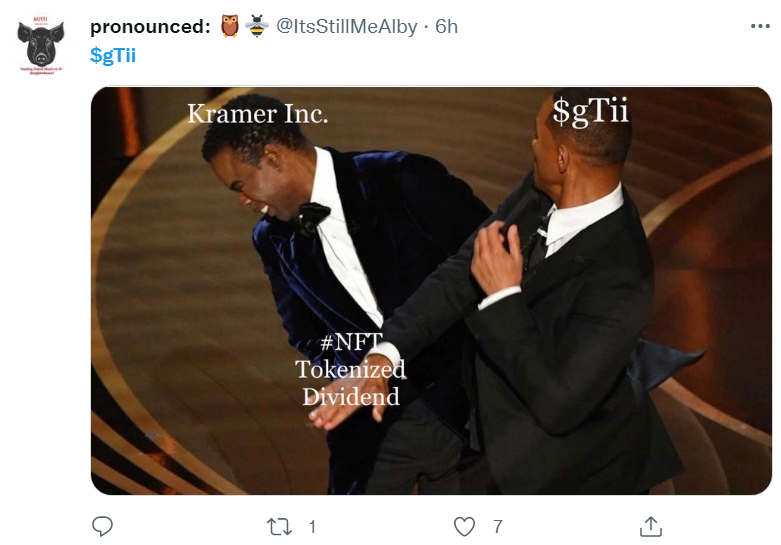Open the meme image attached to tweet
781x545 pixels.
coord(431,291)
